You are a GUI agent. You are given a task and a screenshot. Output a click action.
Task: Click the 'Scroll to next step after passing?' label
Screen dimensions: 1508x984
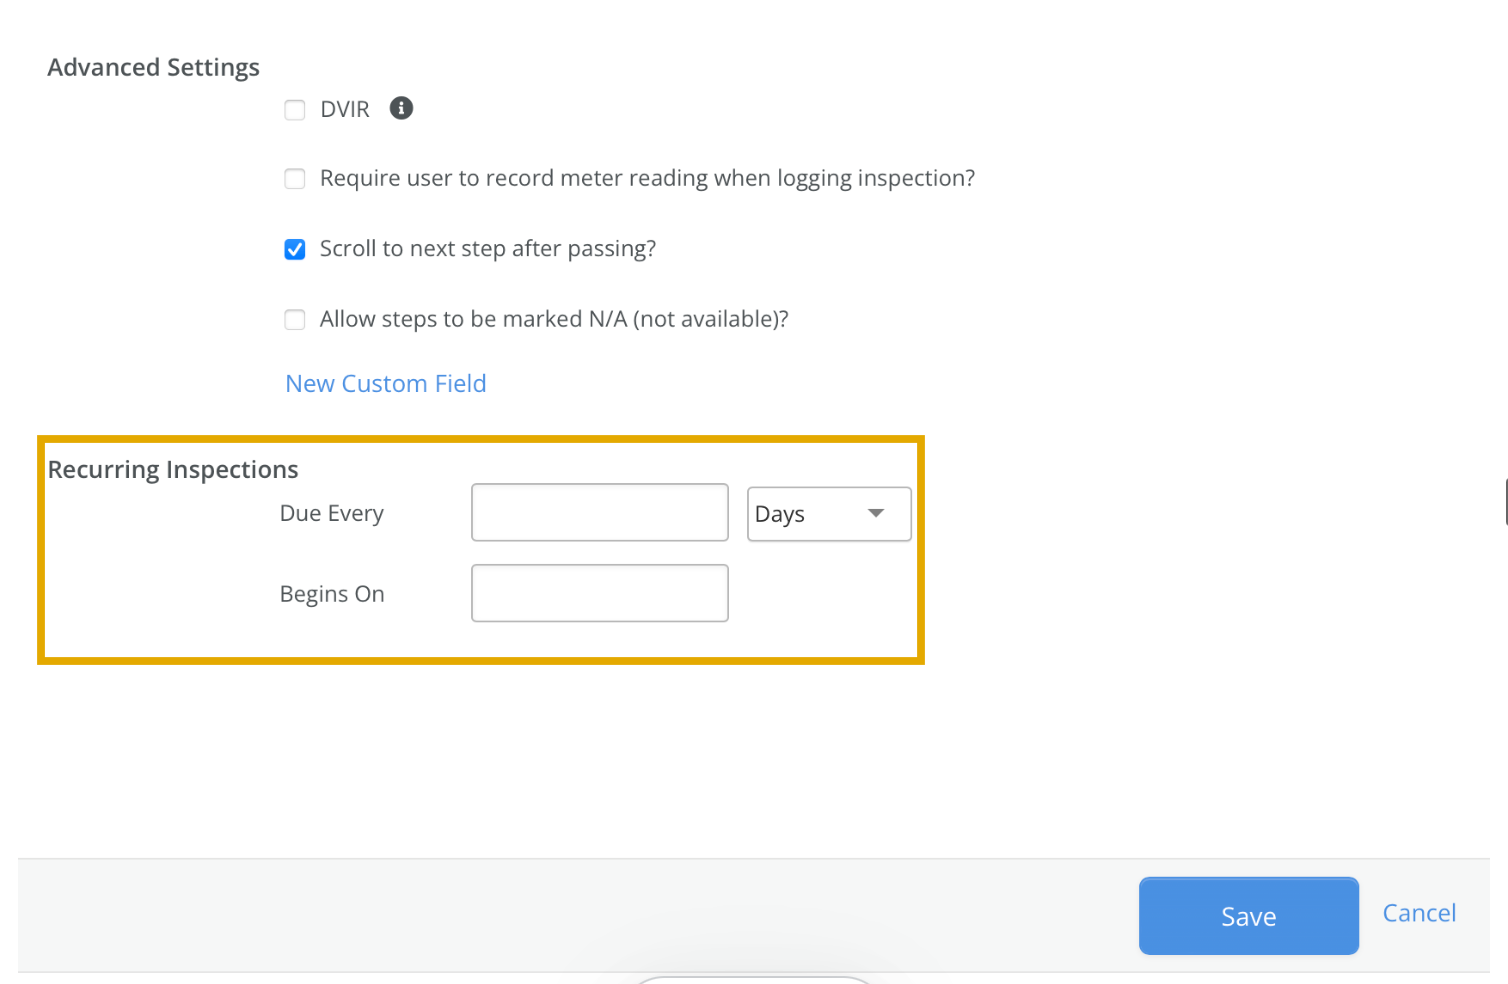[x=488, y=248]
